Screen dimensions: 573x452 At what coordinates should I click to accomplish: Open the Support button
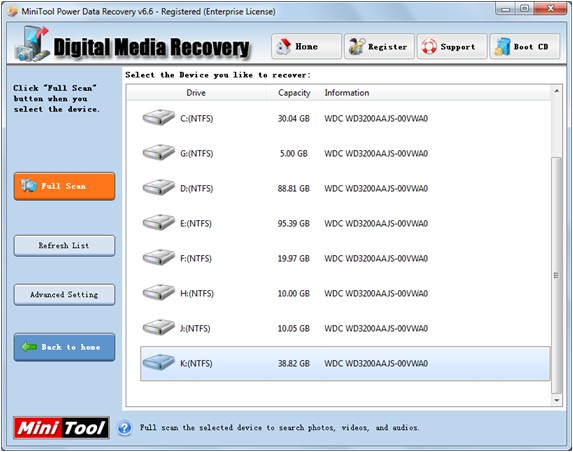coord(452,46)
